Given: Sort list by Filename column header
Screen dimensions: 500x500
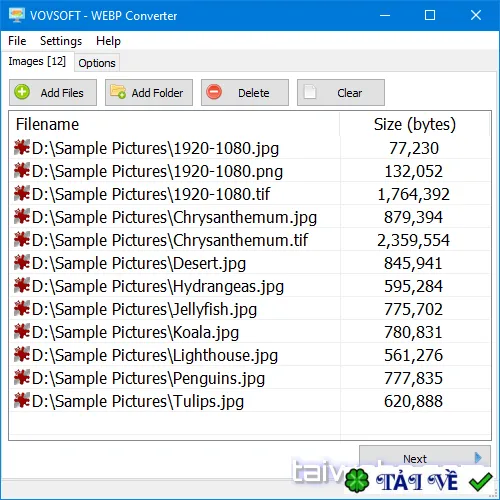Looking at the screenshot, I should click(174, 124).
